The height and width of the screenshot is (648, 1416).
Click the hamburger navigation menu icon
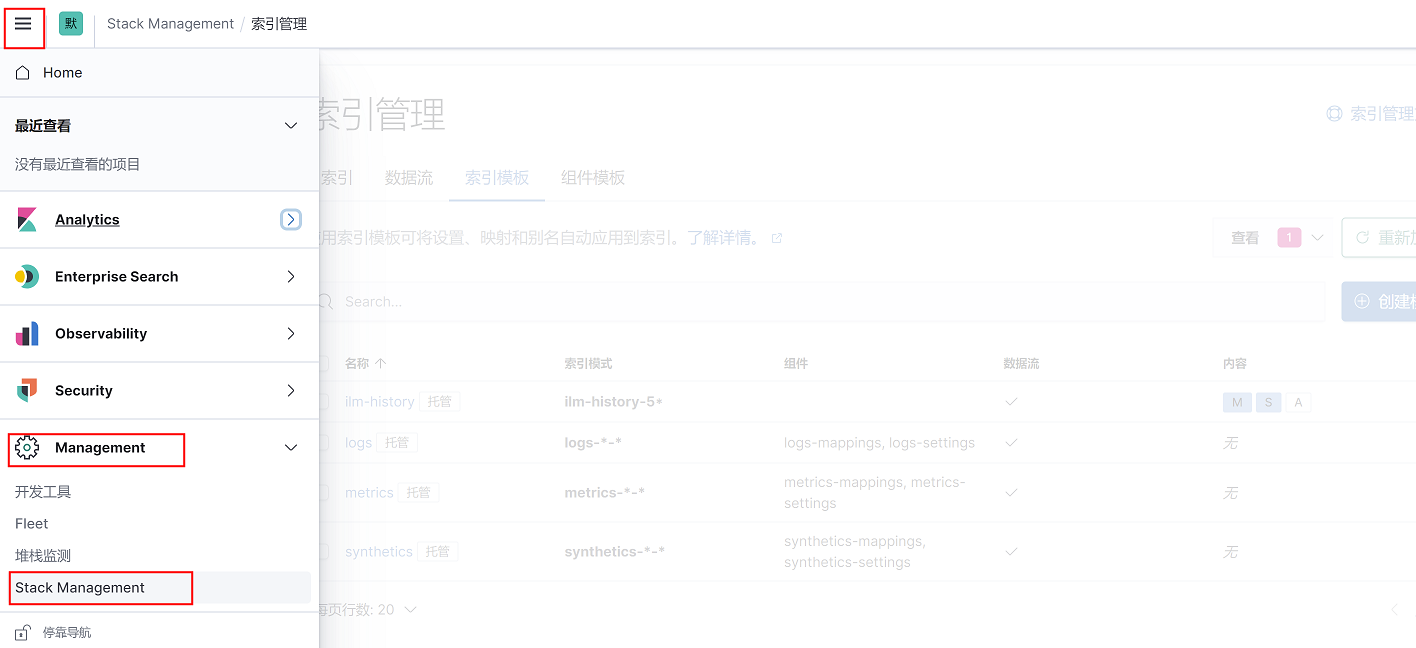point(23,24)
